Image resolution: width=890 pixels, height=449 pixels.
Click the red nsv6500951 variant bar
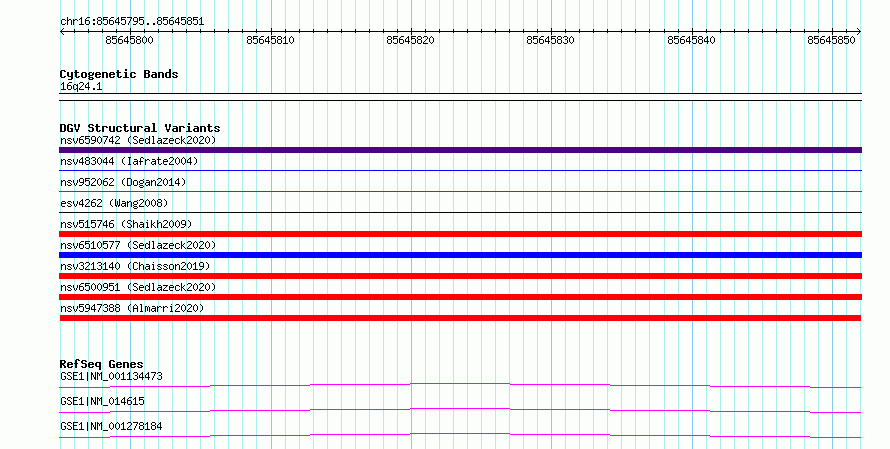coord(460,297)
